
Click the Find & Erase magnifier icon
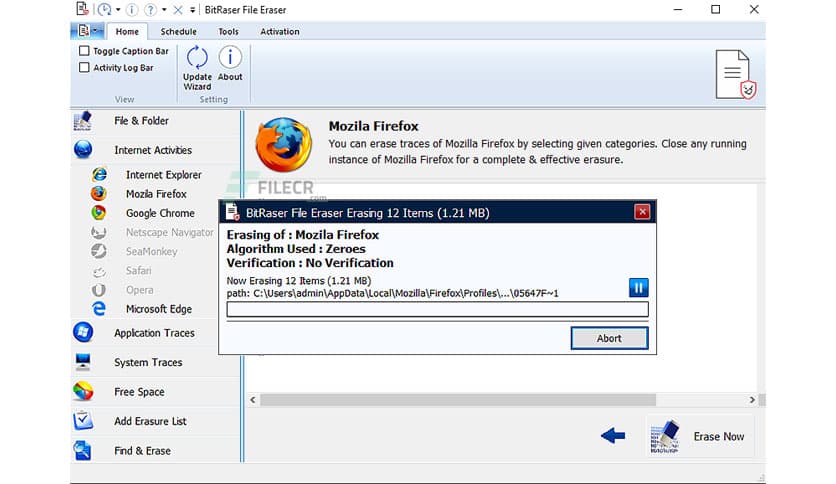click(83, 450)
